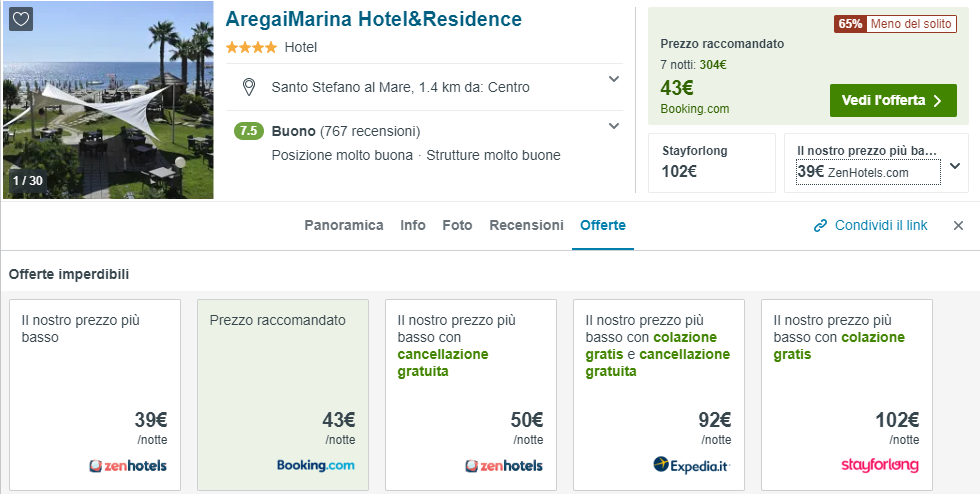The image size is (980, 494).
Task: Click the zenhotels logo on 39€ offer
Action: click(128, 465)
